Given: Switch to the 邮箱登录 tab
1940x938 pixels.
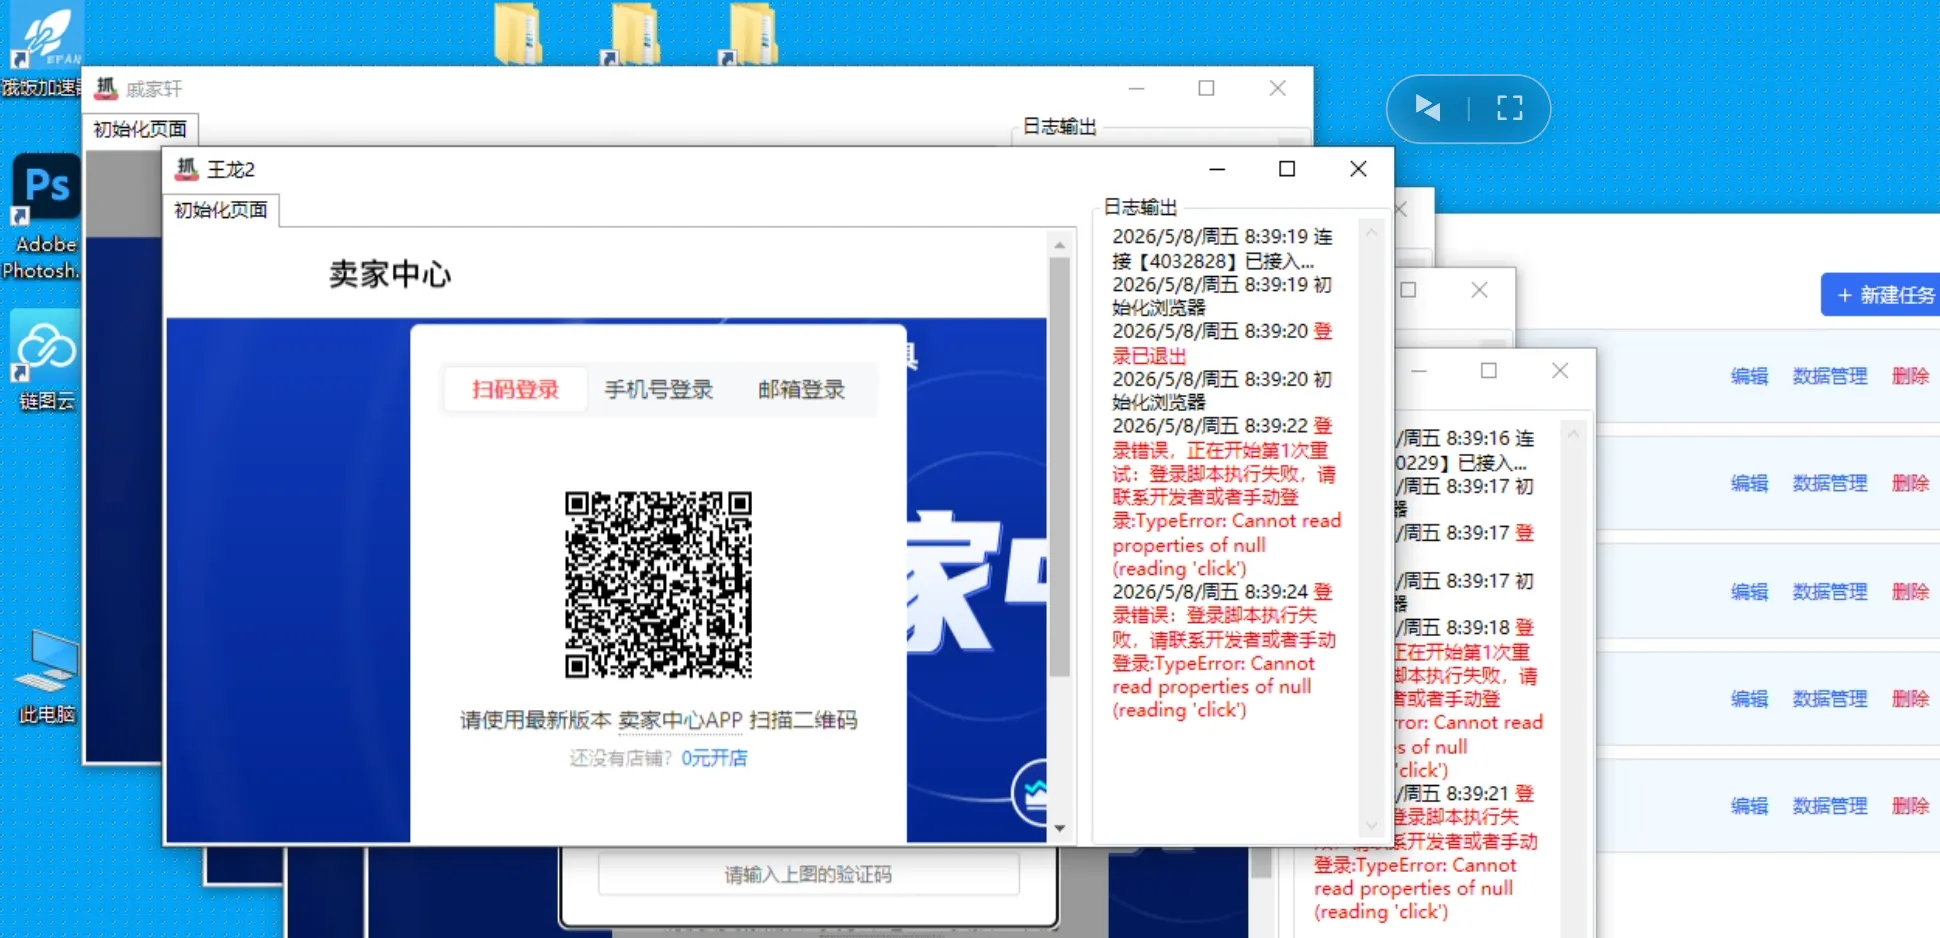Looking at the screenshot, I should pyautogui.click(x=801, y=390).
